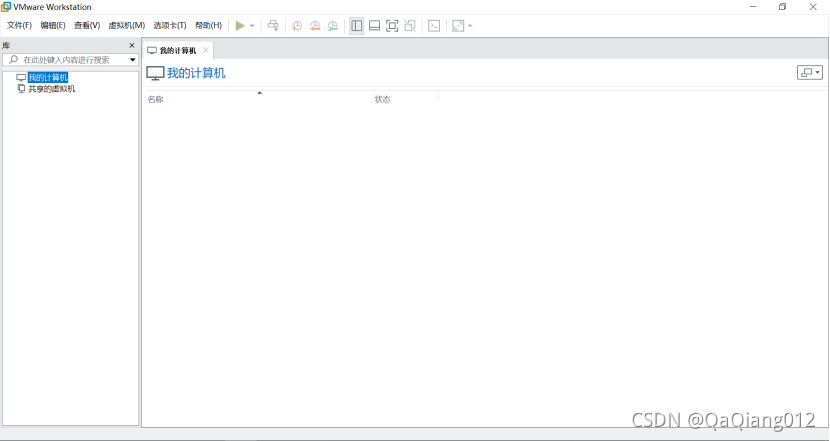Select 我的计算机 in the library tree
The width and height of the screenshot is (830, 441).
pos(48,78)
